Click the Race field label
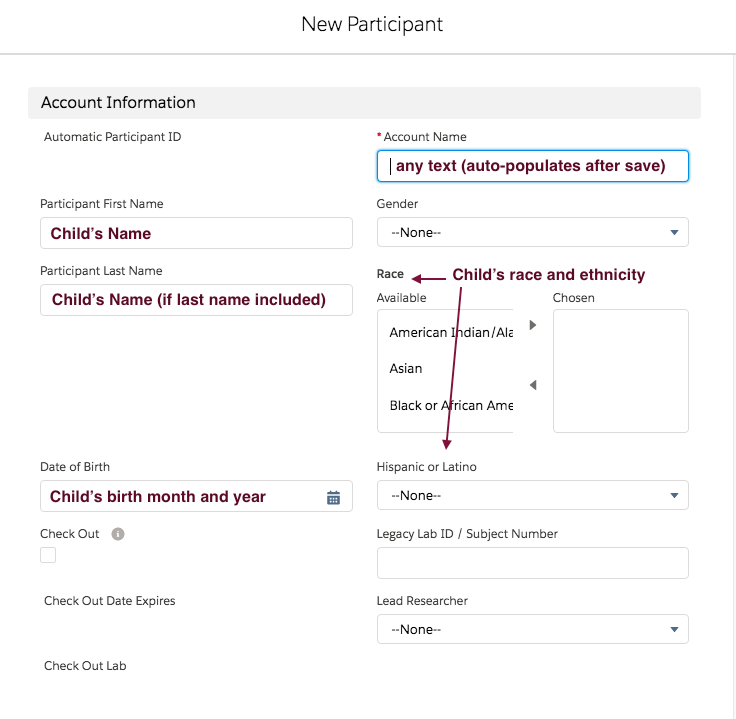This screenshot has width=736, height=719. point(390,274)
